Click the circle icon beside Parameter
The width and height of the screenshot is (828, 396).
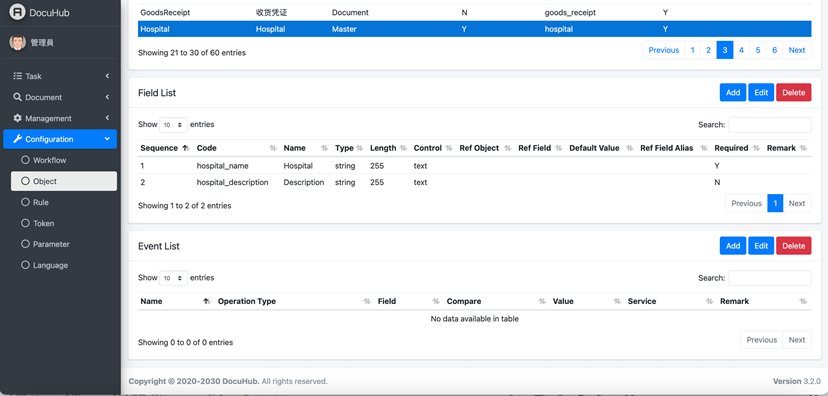(x=25, y=244)
